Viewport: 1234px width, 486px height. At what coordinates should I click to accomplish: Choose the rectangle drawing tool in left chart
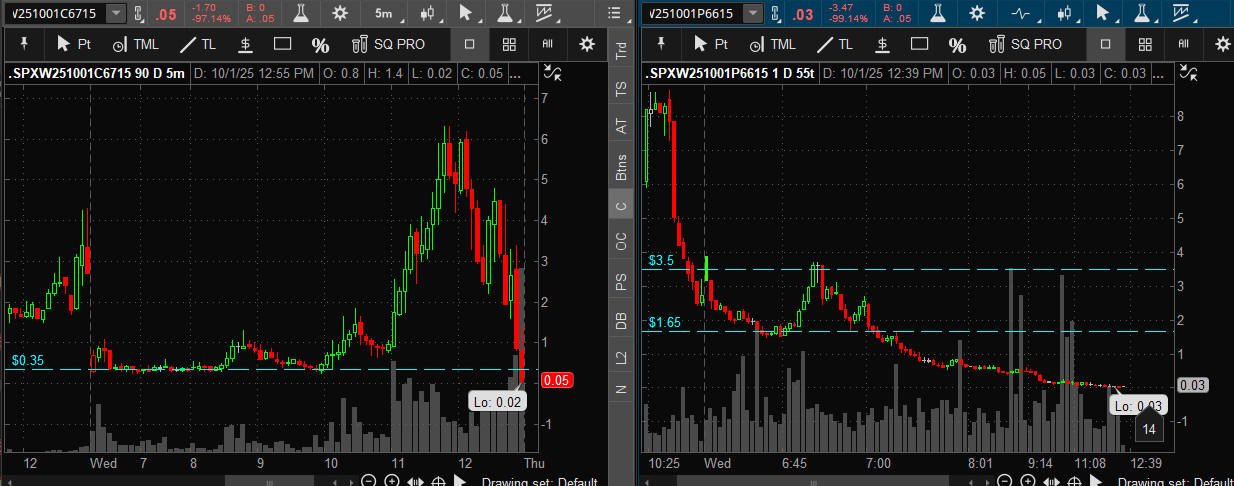click(x=282, y=44)
